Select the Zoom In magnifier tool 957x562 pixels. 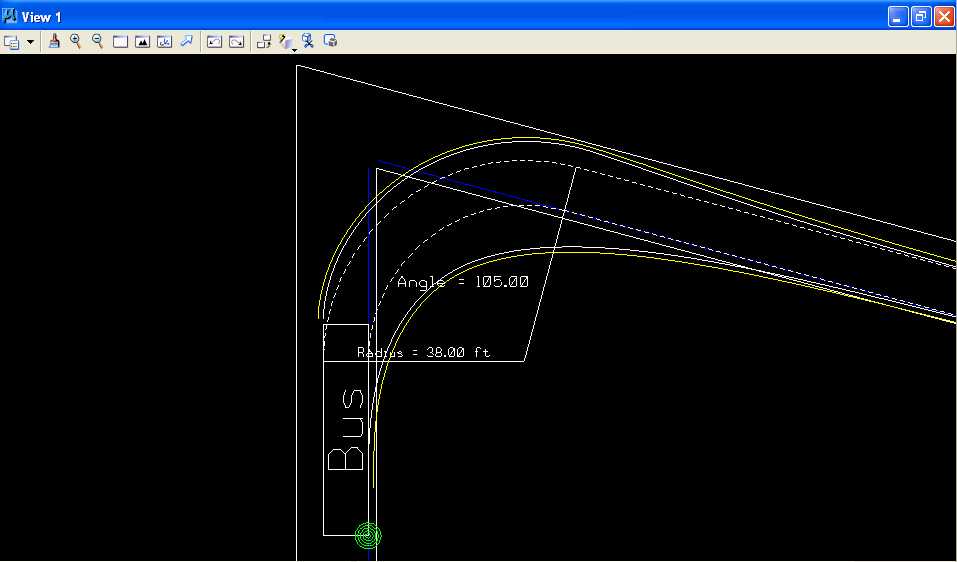[x=76, y=42]
